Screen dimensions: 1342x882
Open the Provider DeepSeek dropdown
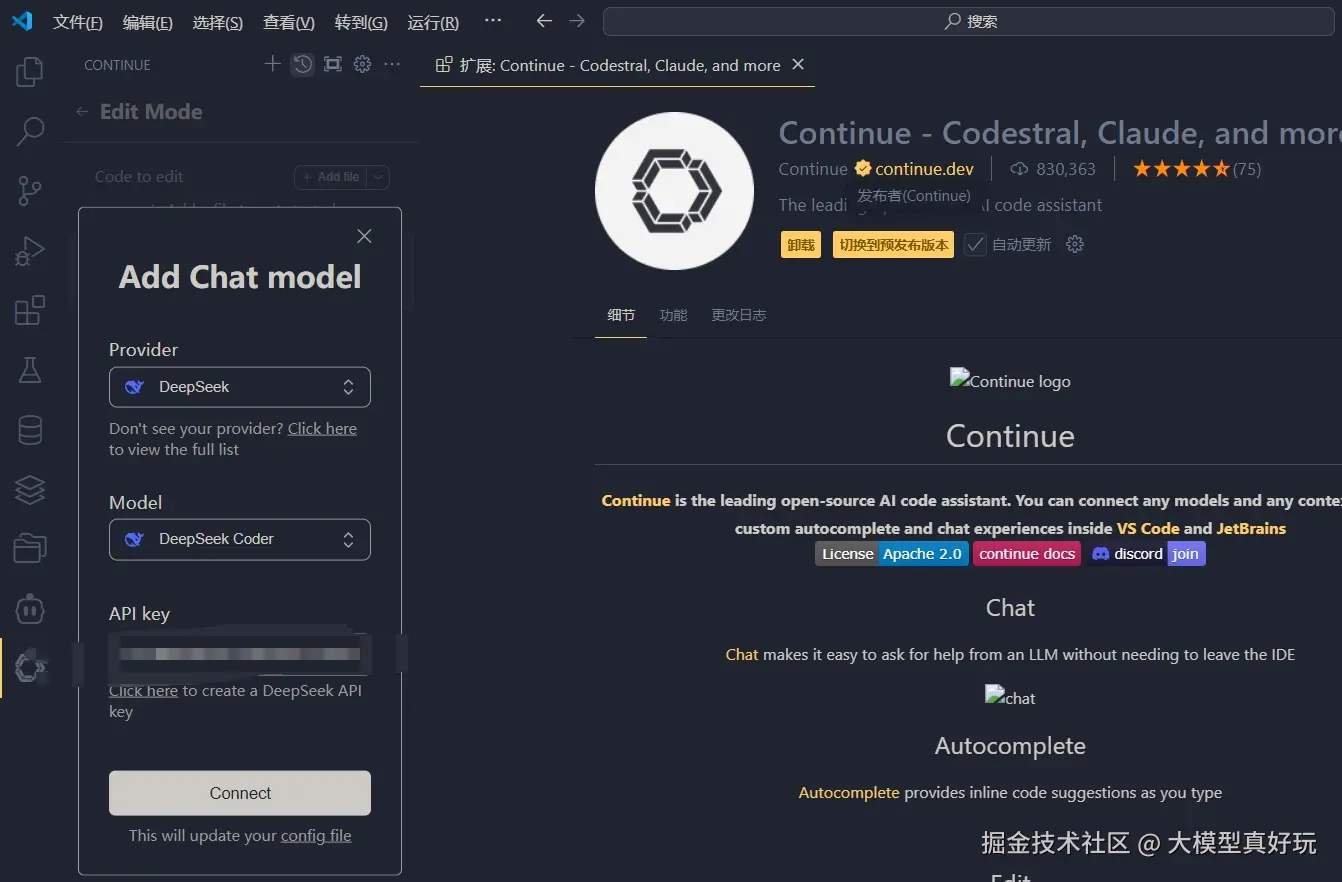240,387
